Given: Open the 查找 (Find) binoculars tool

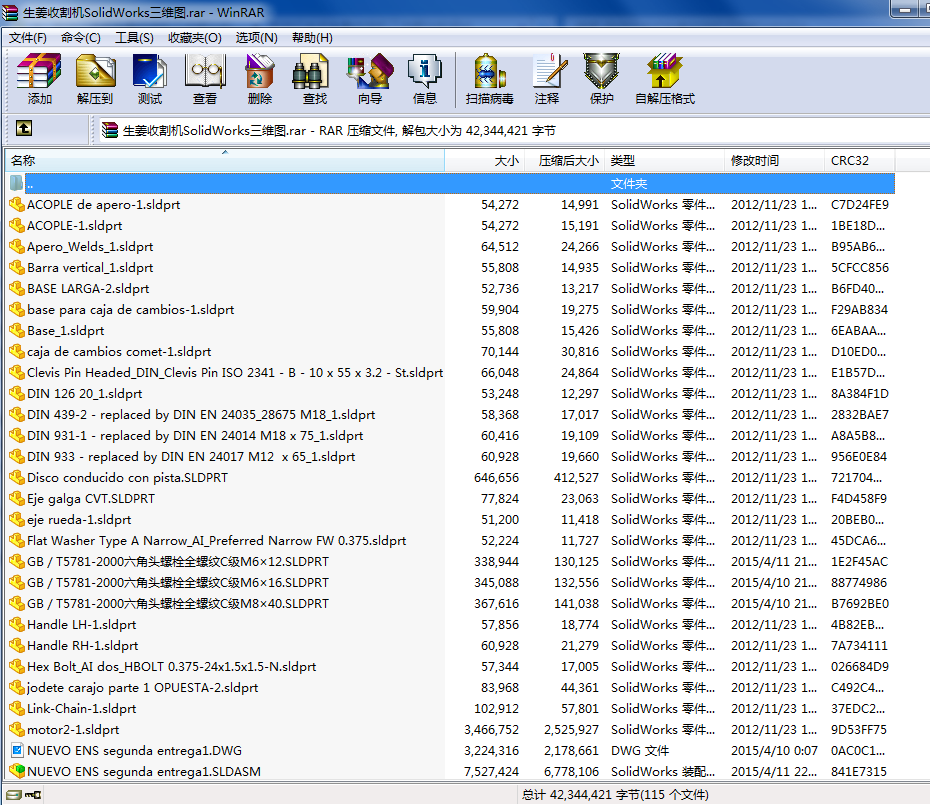Looking at the screenshot, I should (314, 79).
